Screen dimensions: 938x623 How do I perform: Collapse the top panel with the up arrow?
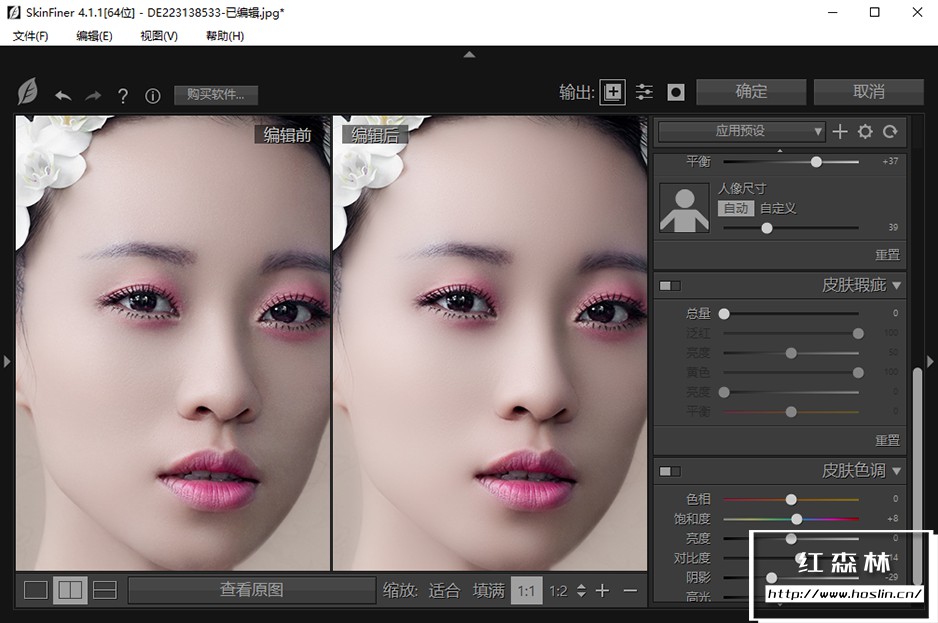pyautogui.click(x=470, y=54)
